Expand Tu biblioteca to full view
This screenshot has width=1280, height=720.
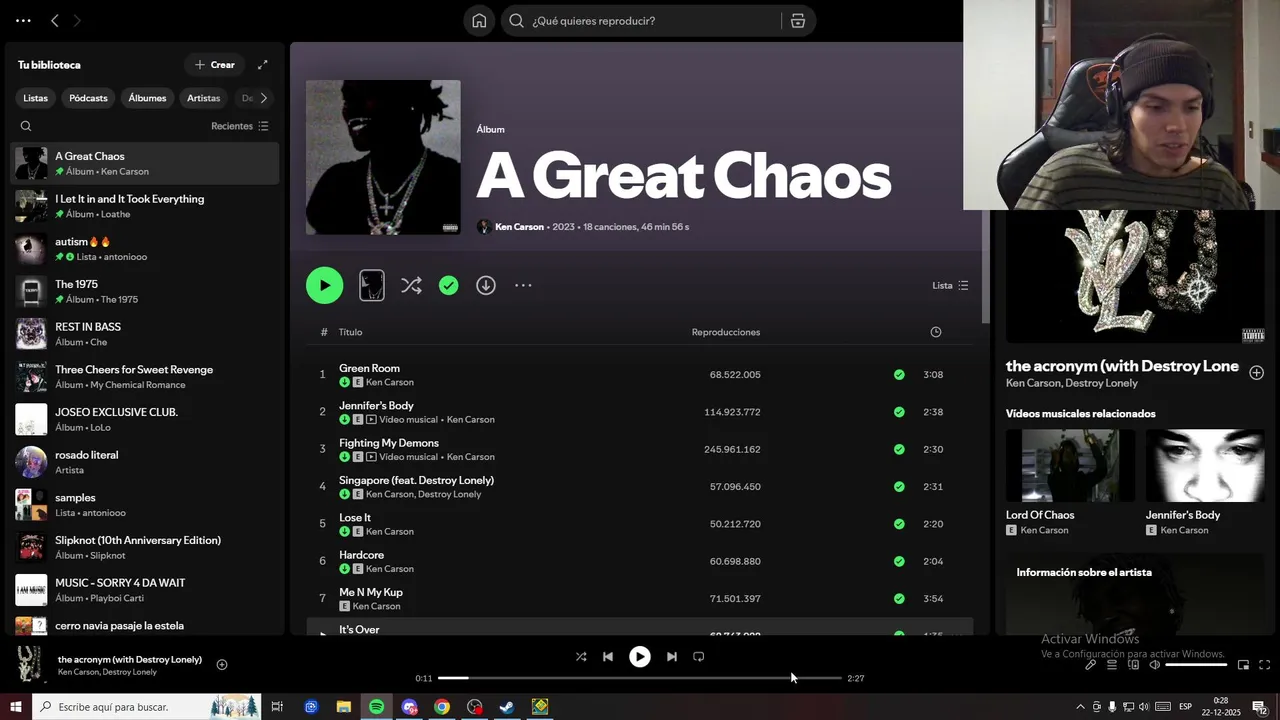click(263, 65)
